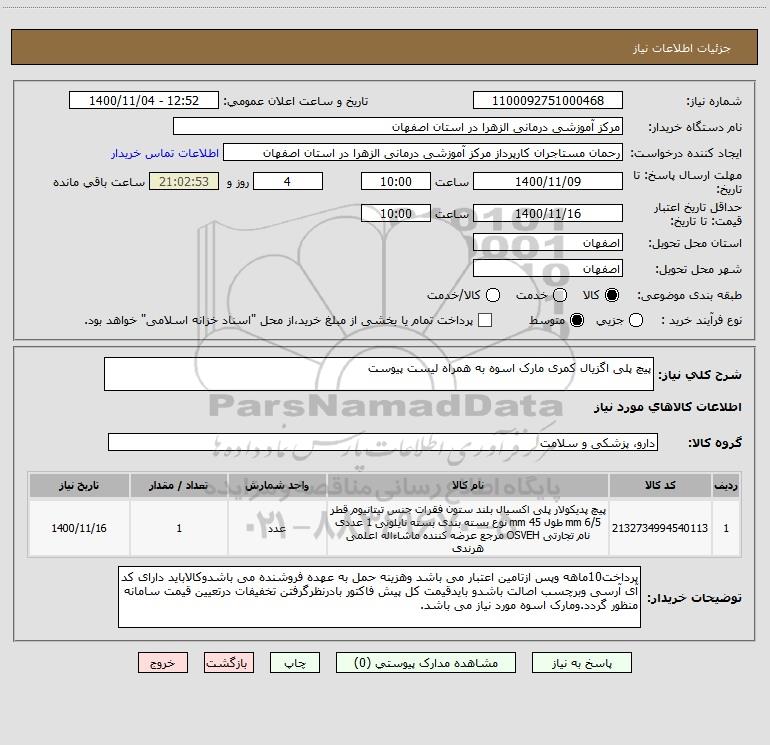Toggle the اسناد خزانه اسلامی payment checkbox
The image size is (770, 745).
click(485, 320)
